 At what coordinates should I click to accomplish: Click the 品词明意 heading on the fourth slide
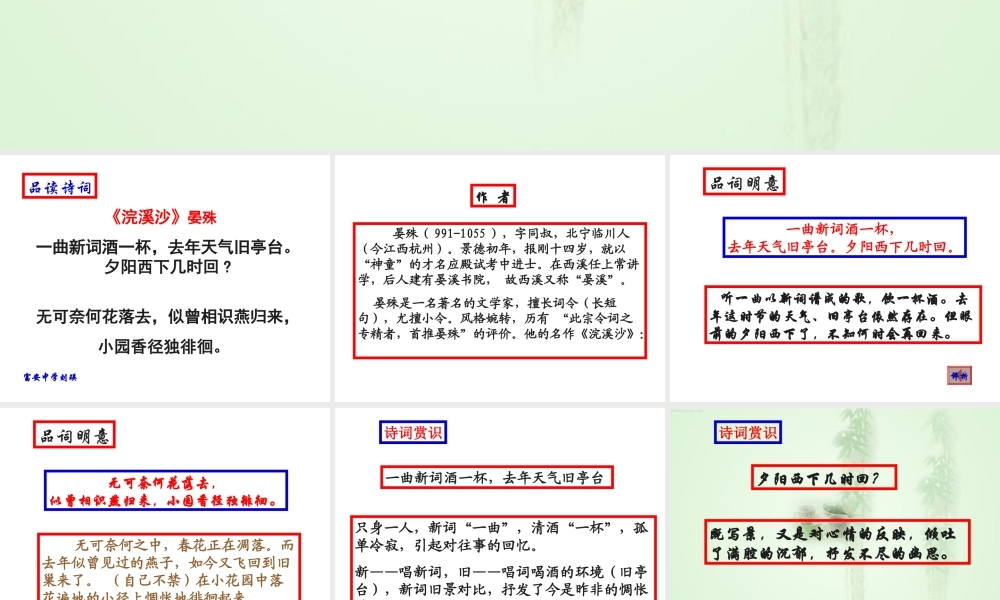[74, 435]
